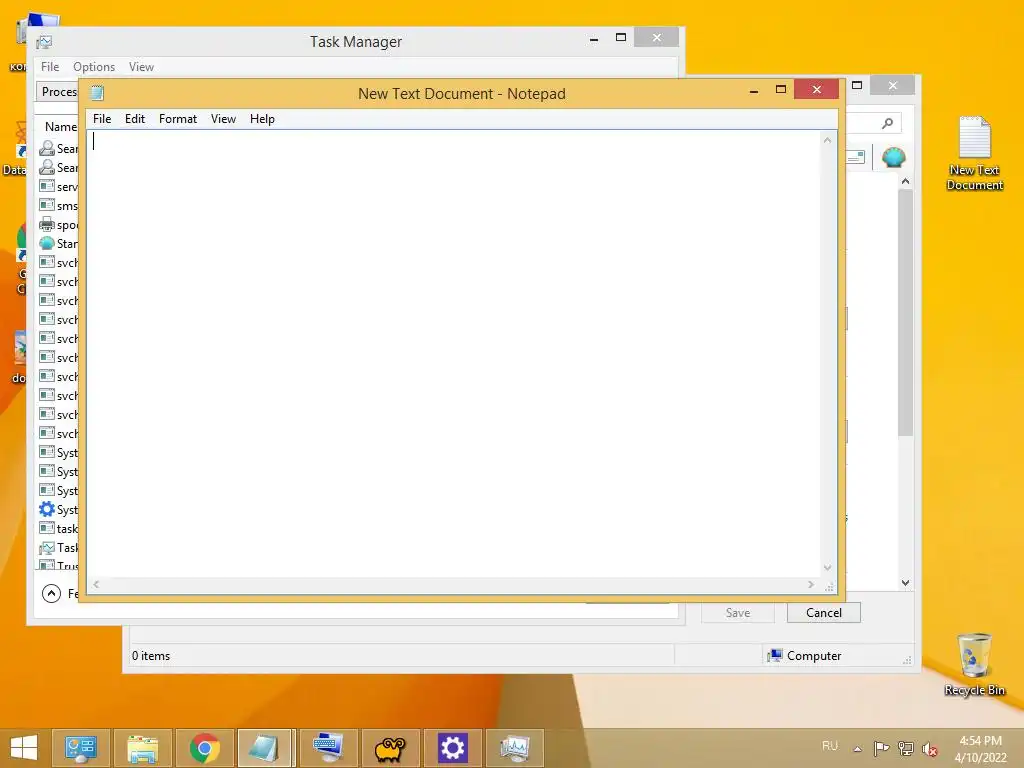Open the yellow ram taskbar icon
Image resolution: width=1024 pixels, height=768 pixels.
coord(391,748)
